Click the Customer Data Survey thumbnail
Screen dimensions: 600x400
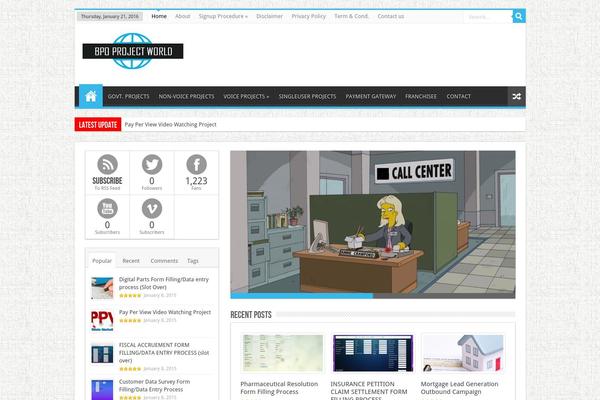coord(102,390)
